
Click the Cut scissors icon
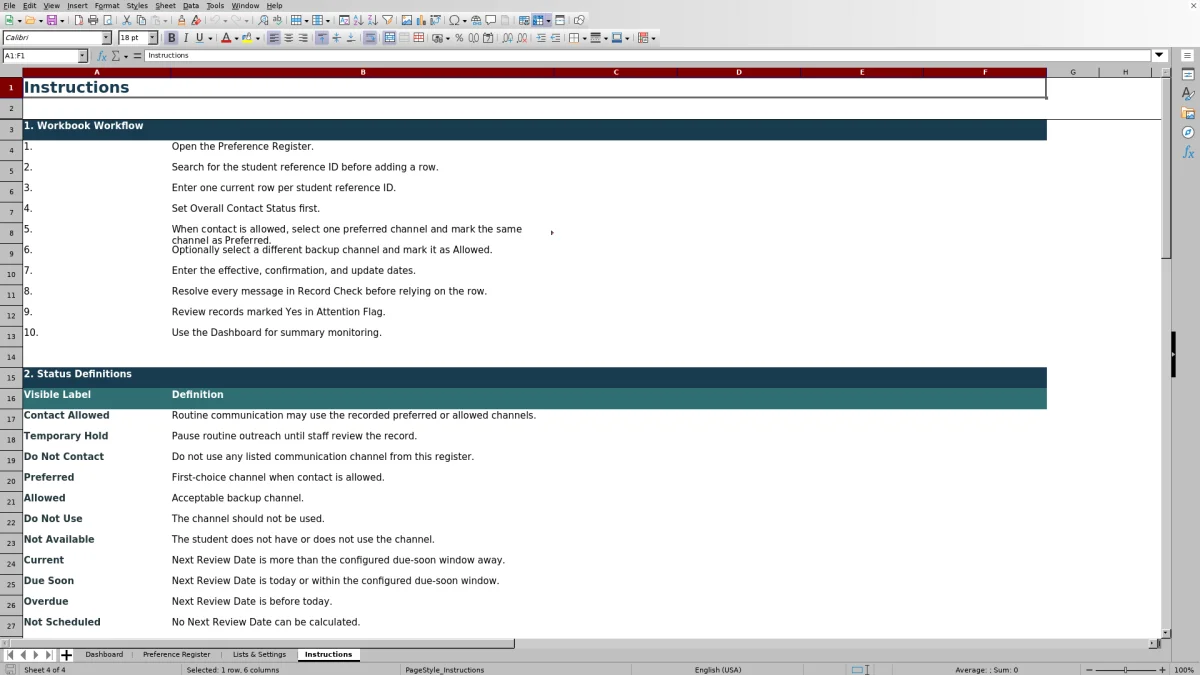pos(127,20)
